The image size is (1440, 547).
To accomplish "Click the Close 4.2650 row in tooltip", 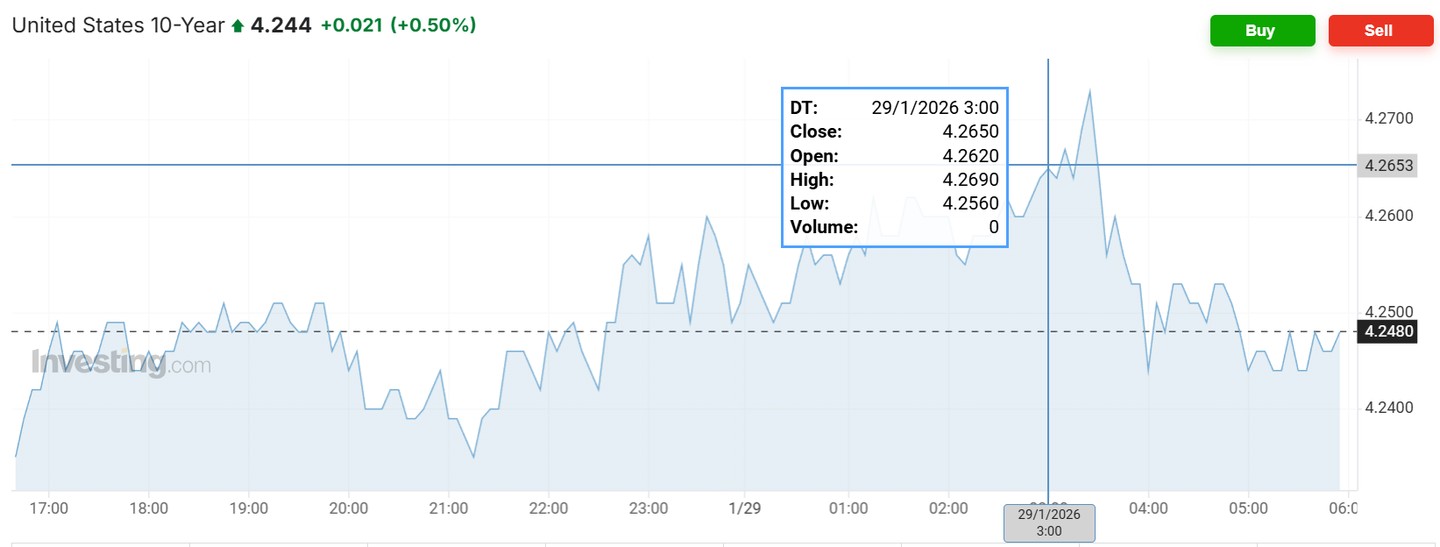I will click(894, 132).
